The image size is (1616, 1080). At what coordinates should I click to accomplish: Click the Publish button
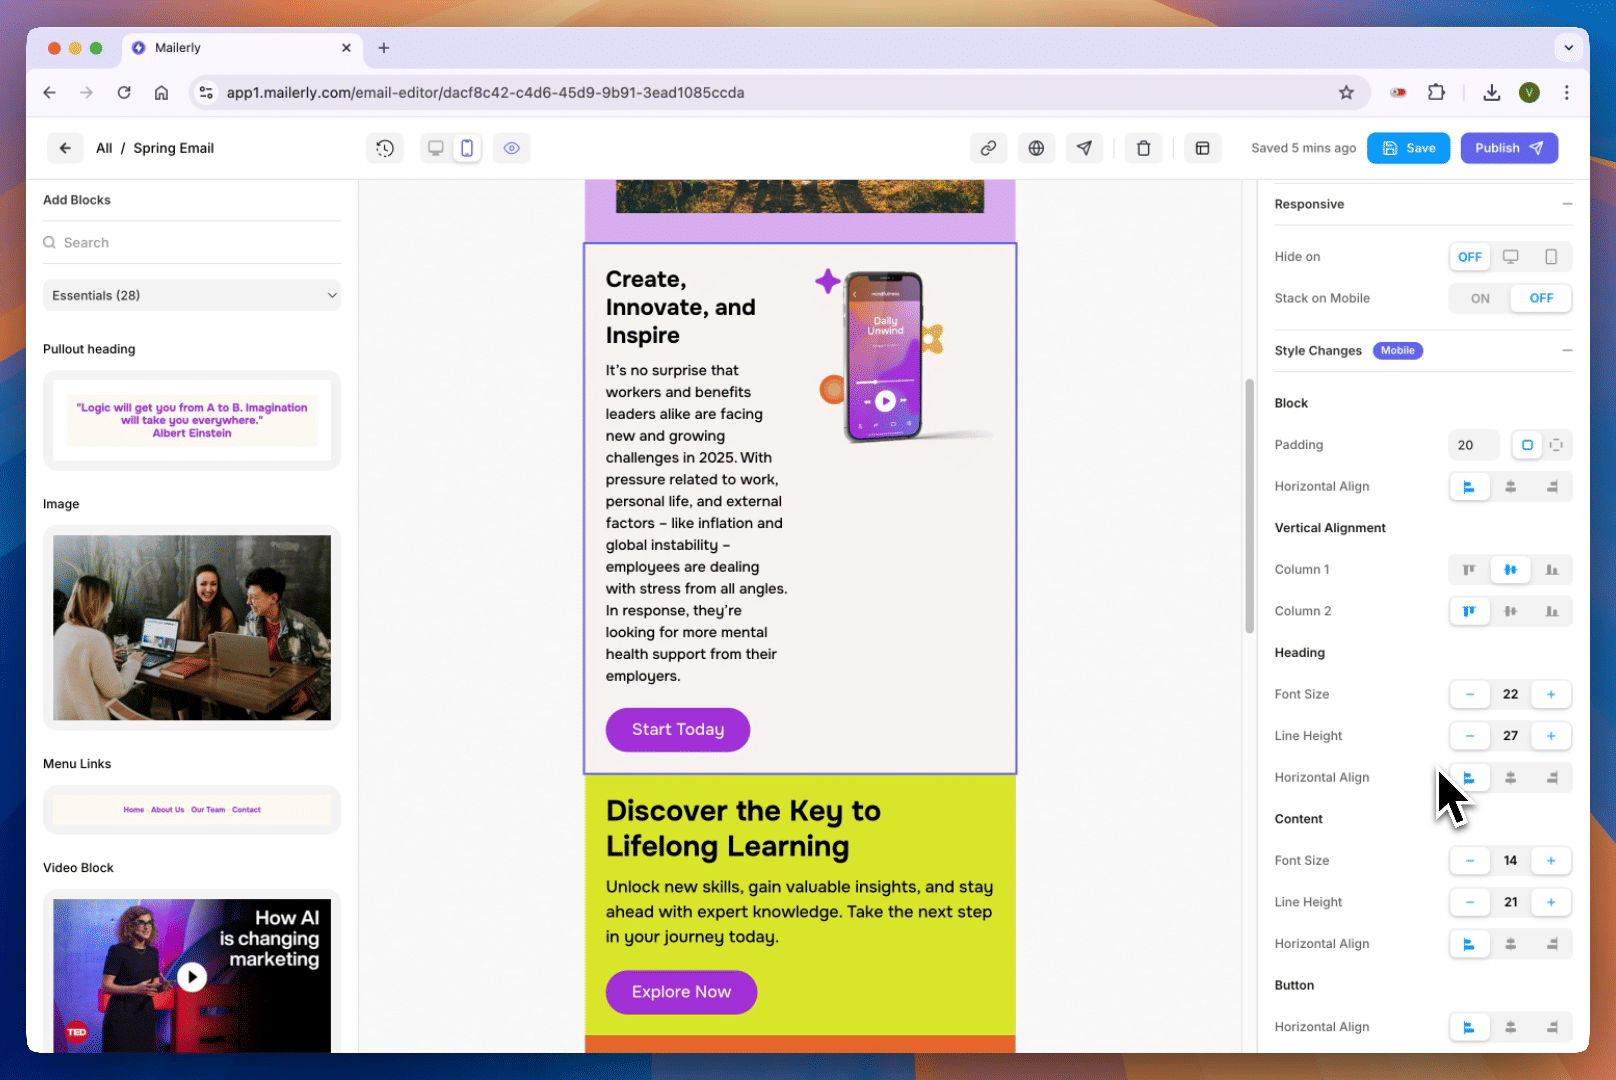pyautogui.click(x=1508, y=148)
